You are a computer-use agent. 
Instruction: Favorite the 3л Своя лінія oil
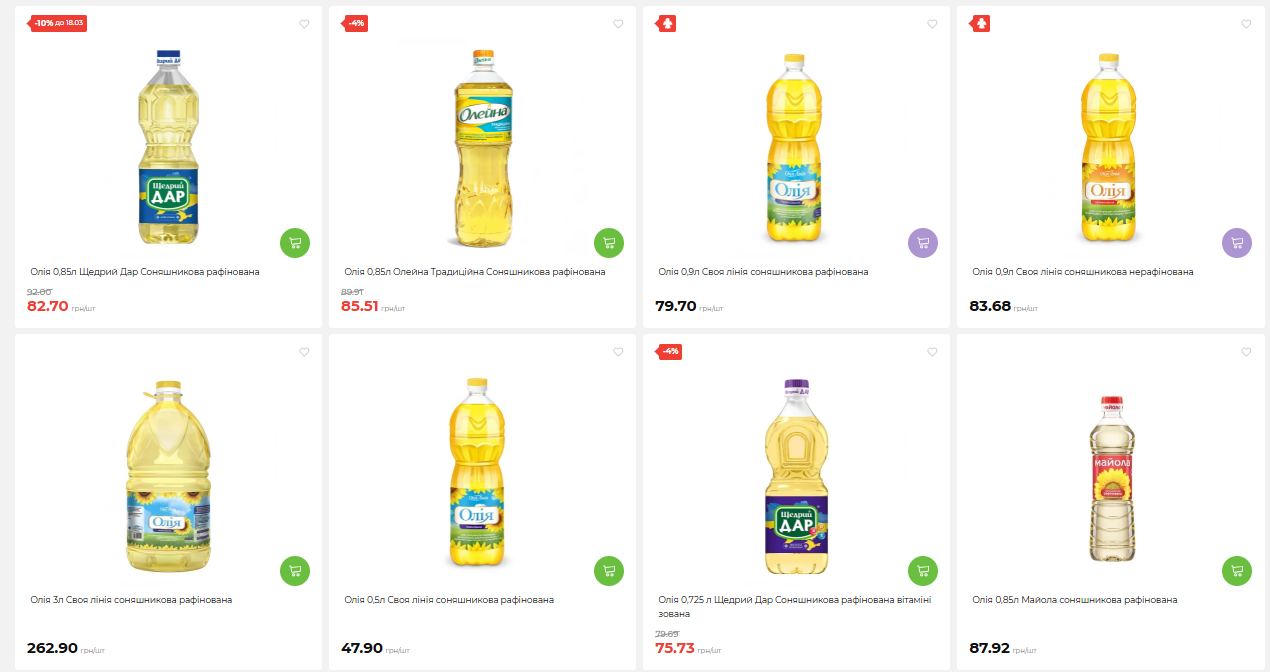305,352
